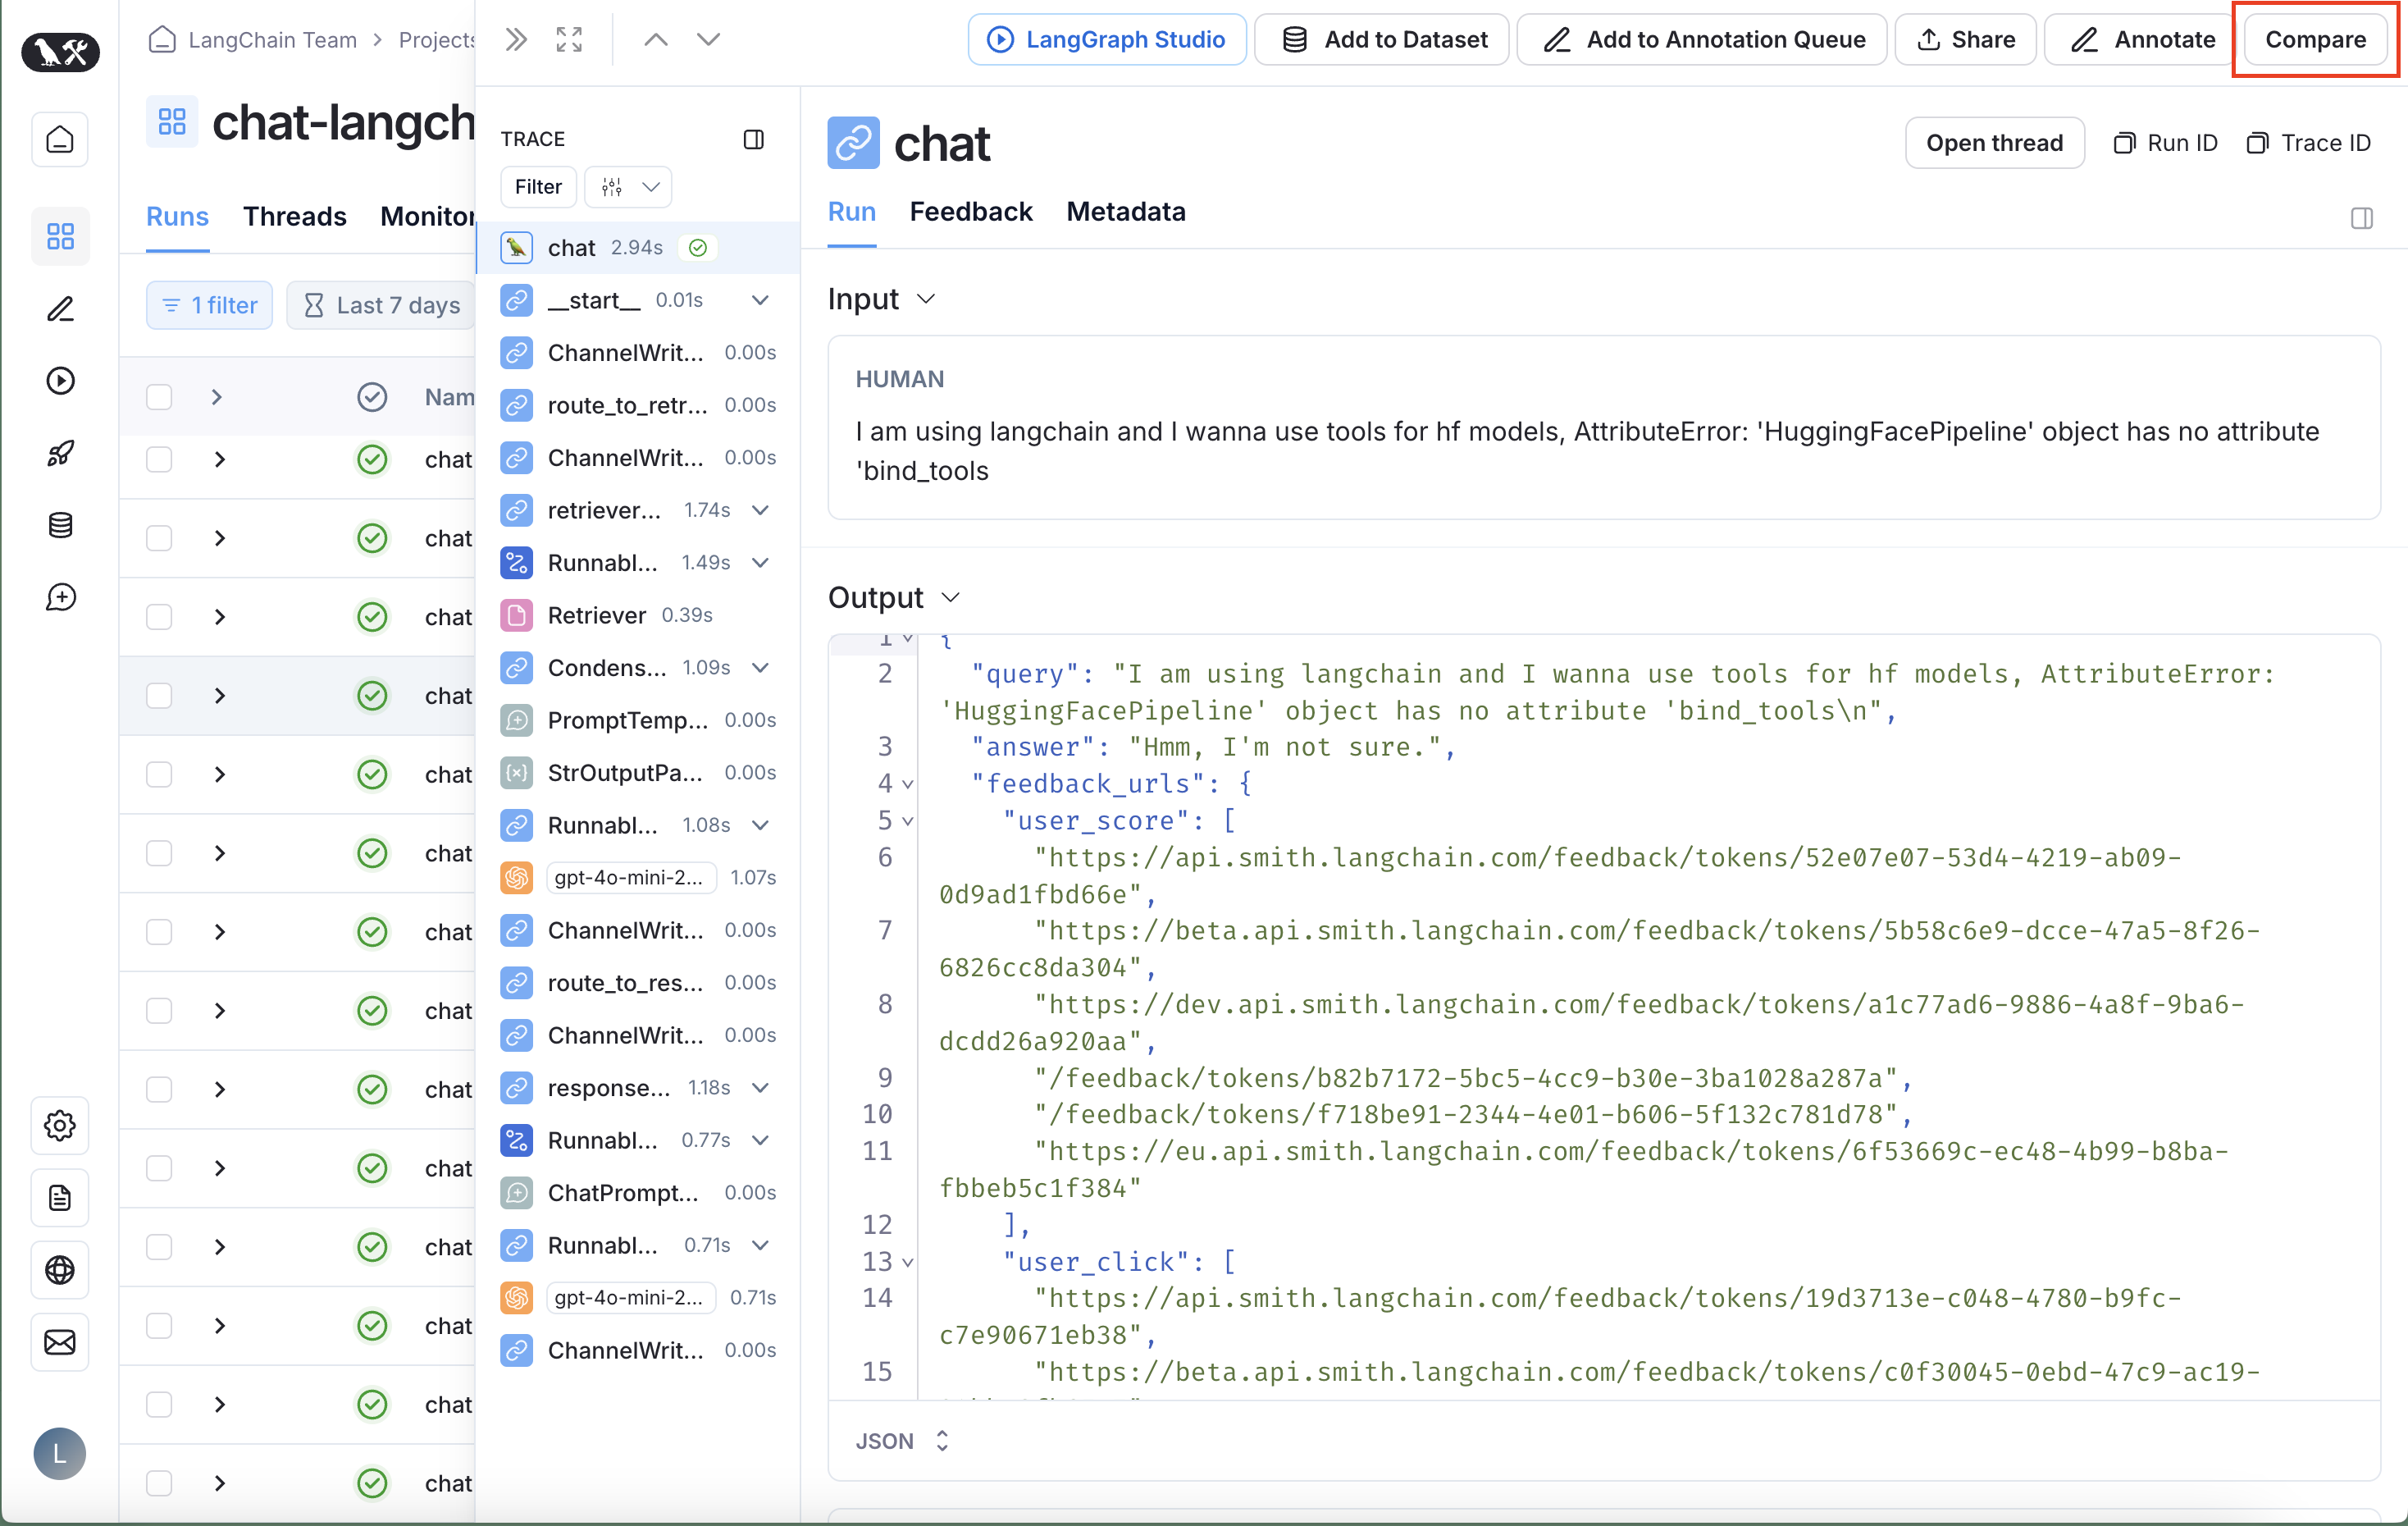Open the rocket deployments icon in sidebar
Screen dimensions: 2408x1526
(60, 453)
